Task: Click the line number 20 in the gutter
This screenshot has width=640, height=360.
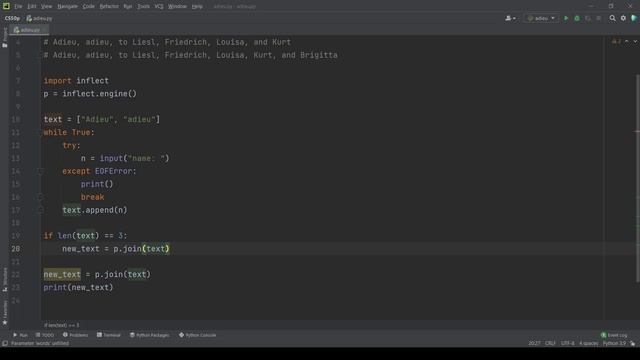Action: coord(16,249)
